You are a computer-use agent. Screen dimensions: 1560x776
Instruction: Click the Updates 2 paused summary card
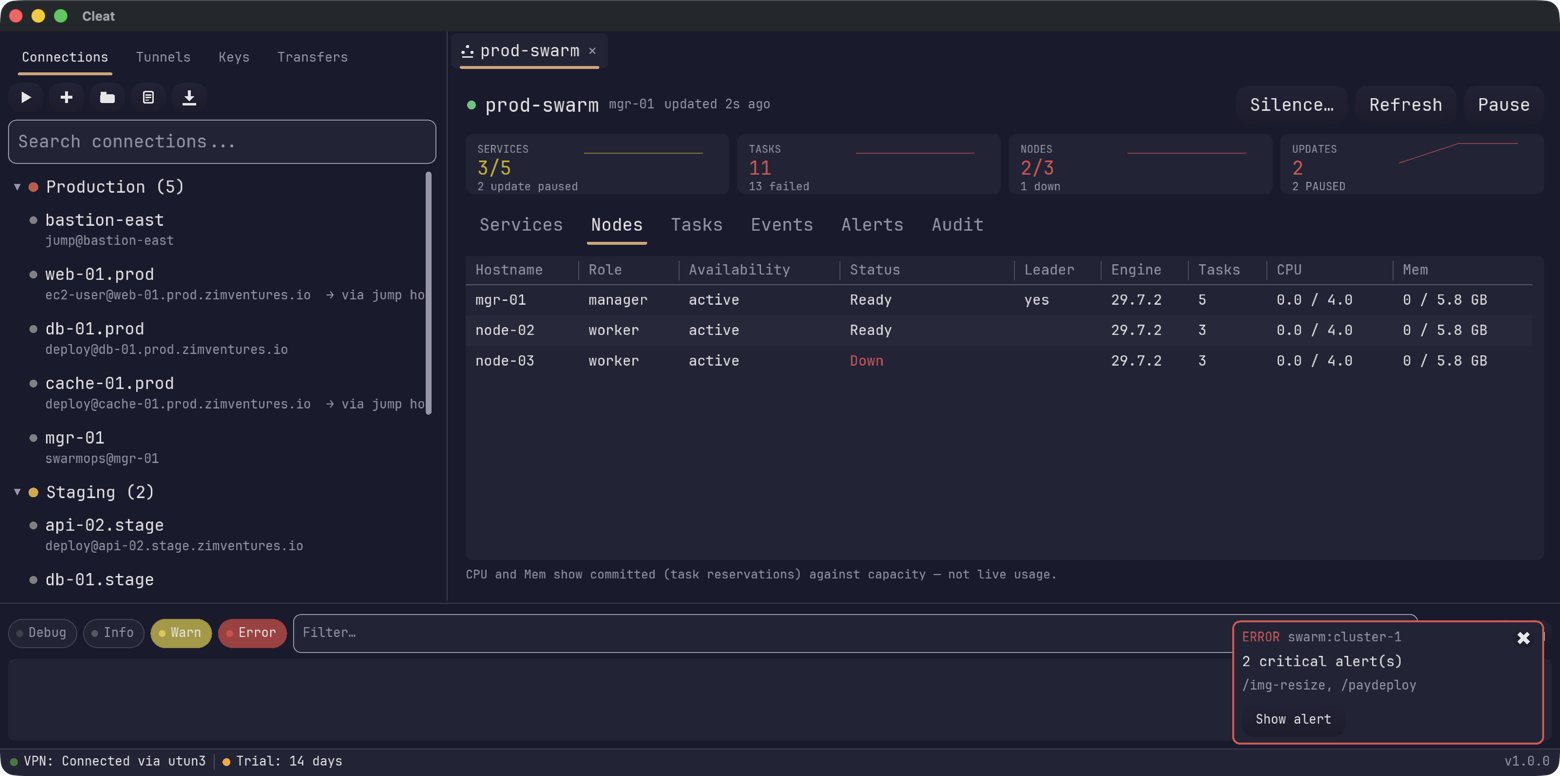[1412, 164]
